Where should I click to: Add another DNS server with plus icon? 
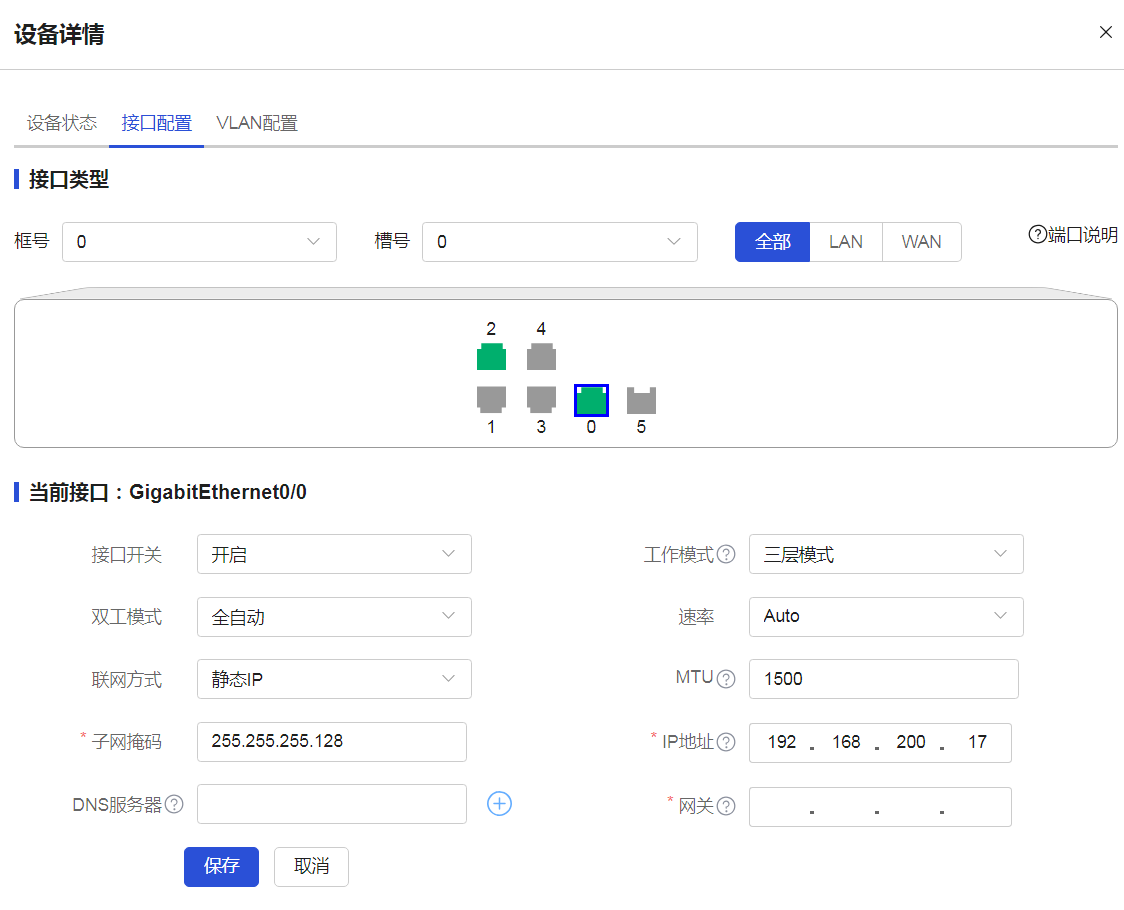[x=499, y=803]
